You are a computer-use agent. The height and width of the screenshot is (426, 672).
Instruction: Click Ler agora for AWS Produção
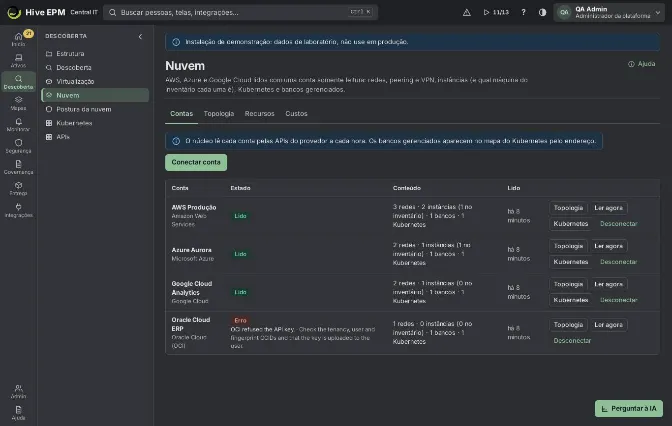(x=608, y=208)
